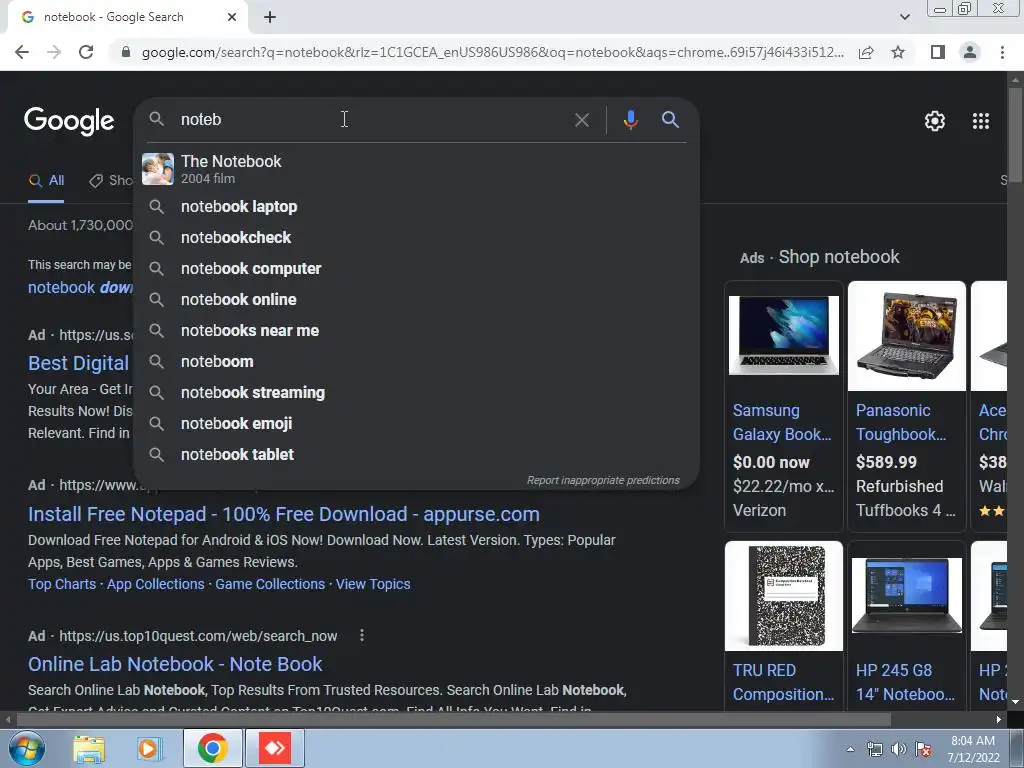
Task: Bookmark this page with the star icon
Action: (x=898, y=52)
